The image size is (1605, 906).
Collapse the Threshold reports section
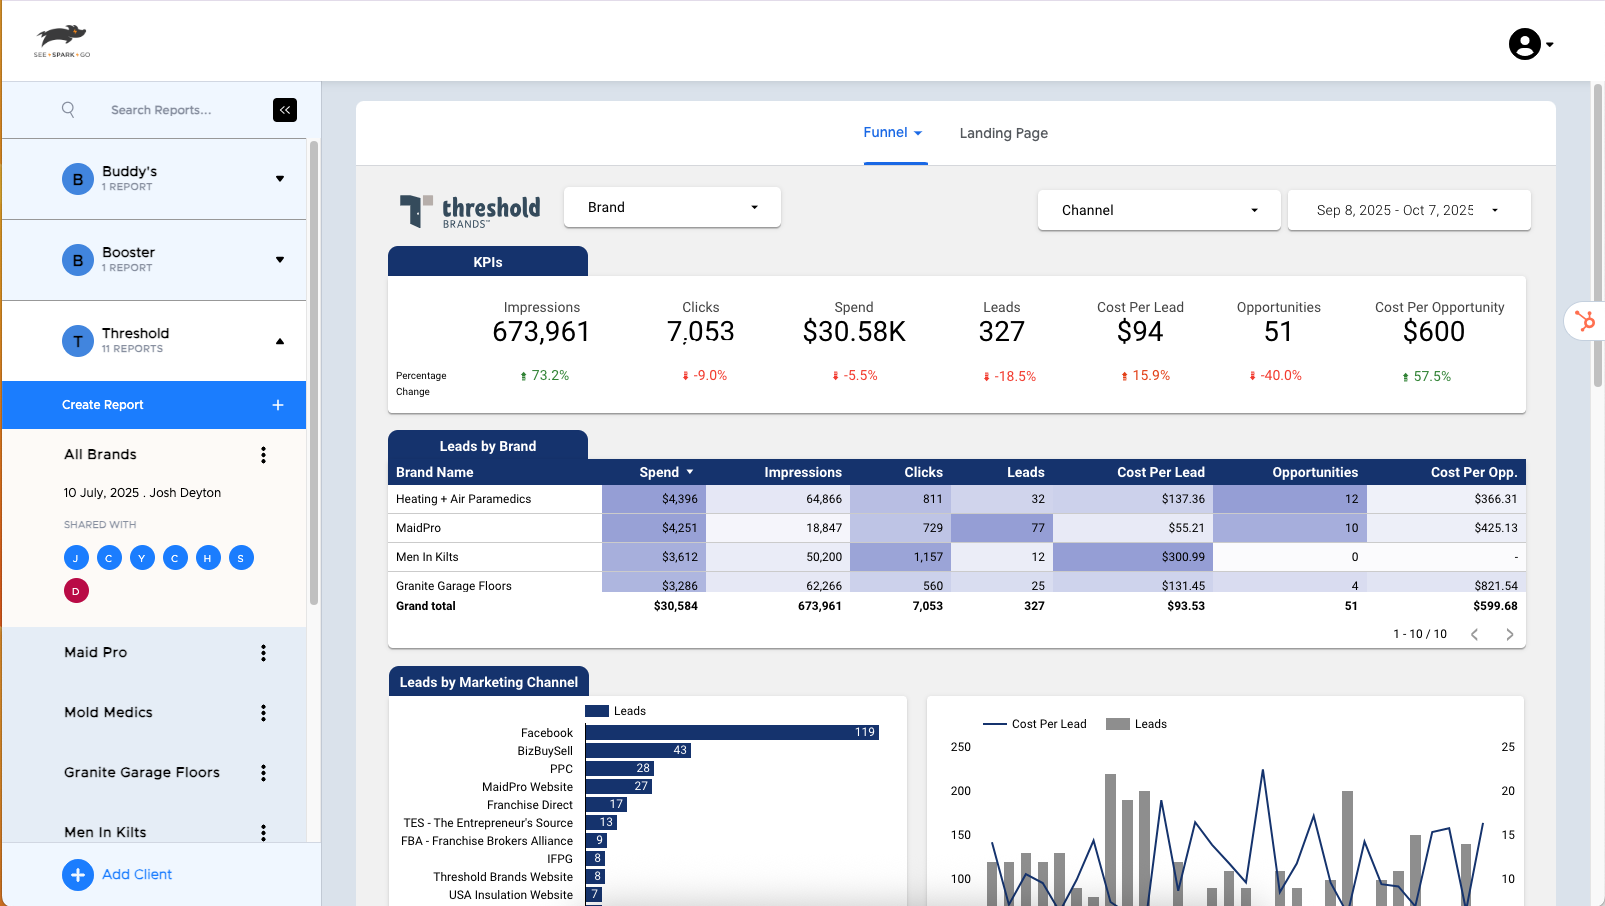pyautogui.click(x=280, y=340)
